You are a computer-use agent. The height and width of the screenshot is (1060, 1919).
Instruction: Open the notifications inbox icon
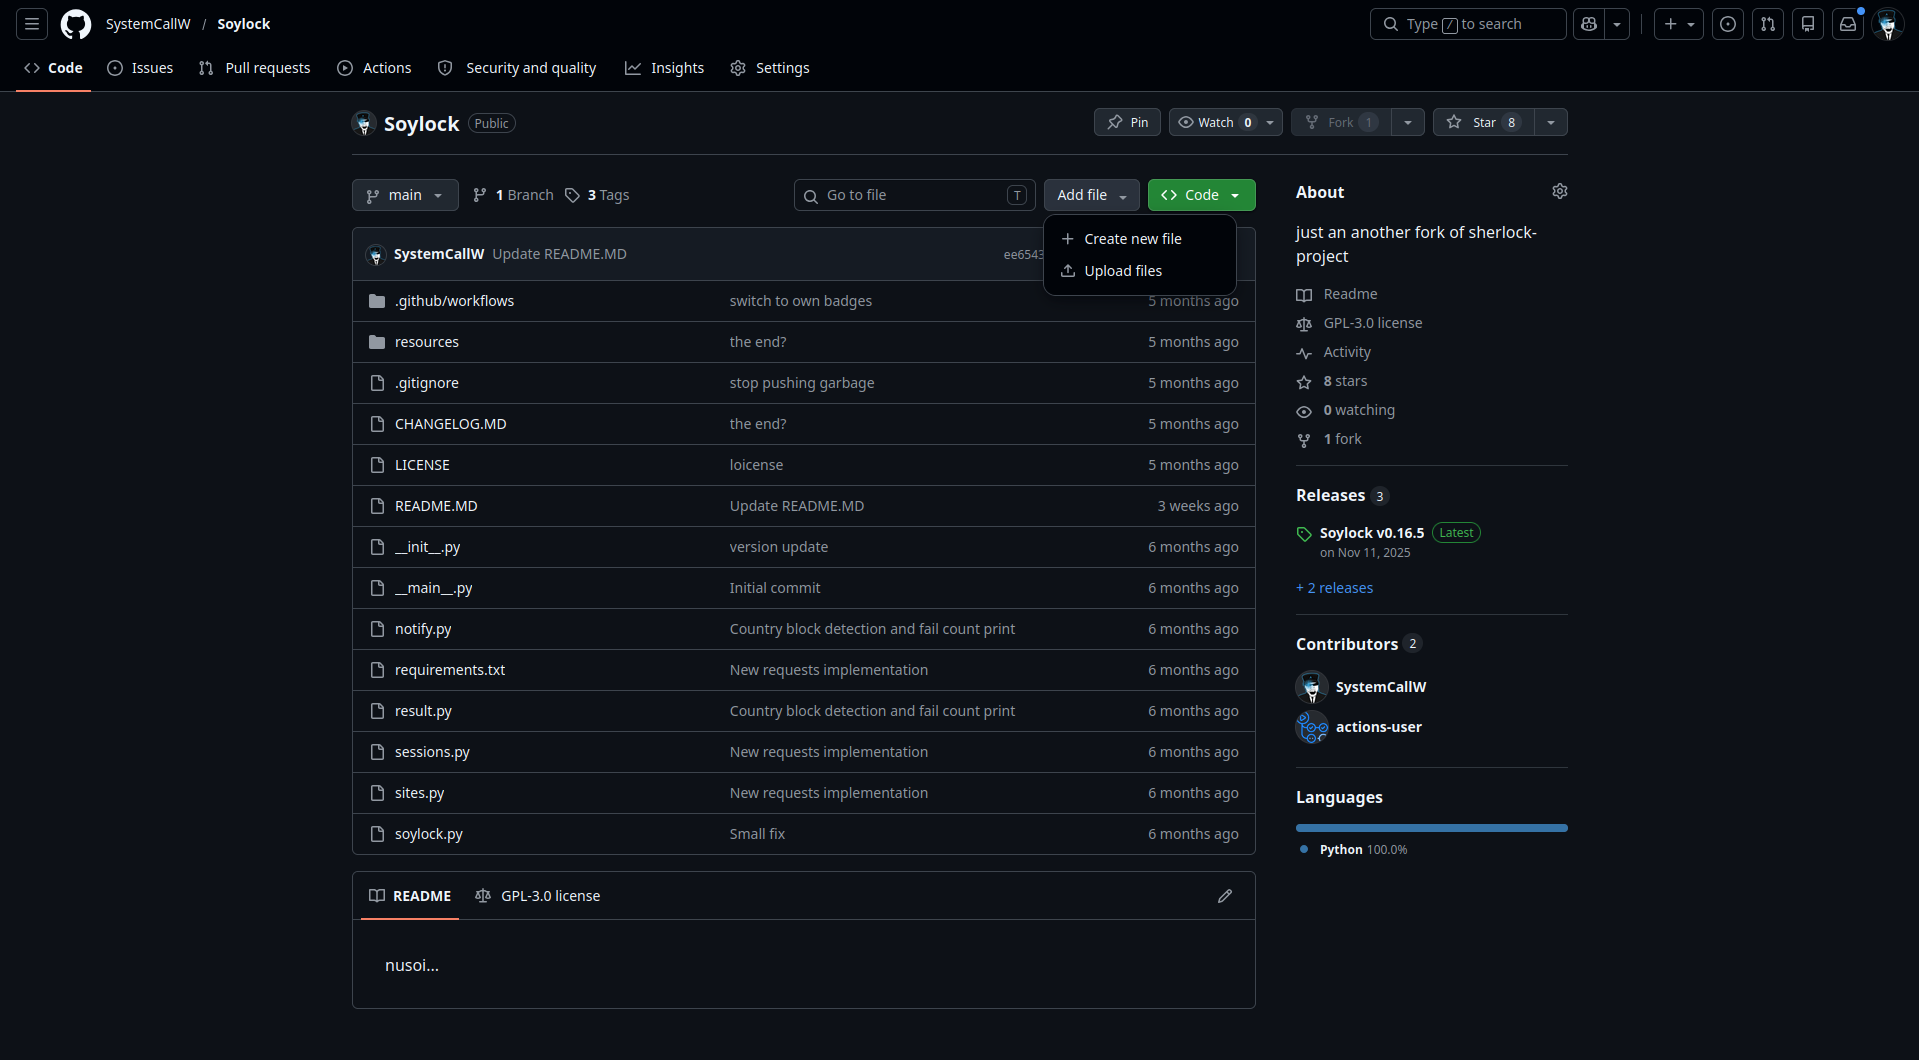[x=1848, y=24]
